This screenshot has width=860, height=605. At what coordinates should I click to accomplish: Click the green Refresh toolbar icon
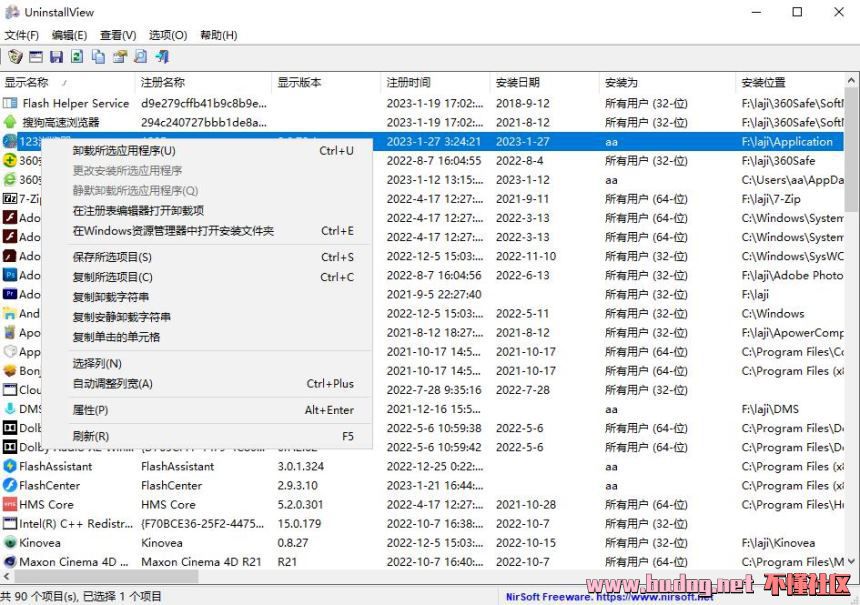[x=77, y=56]
